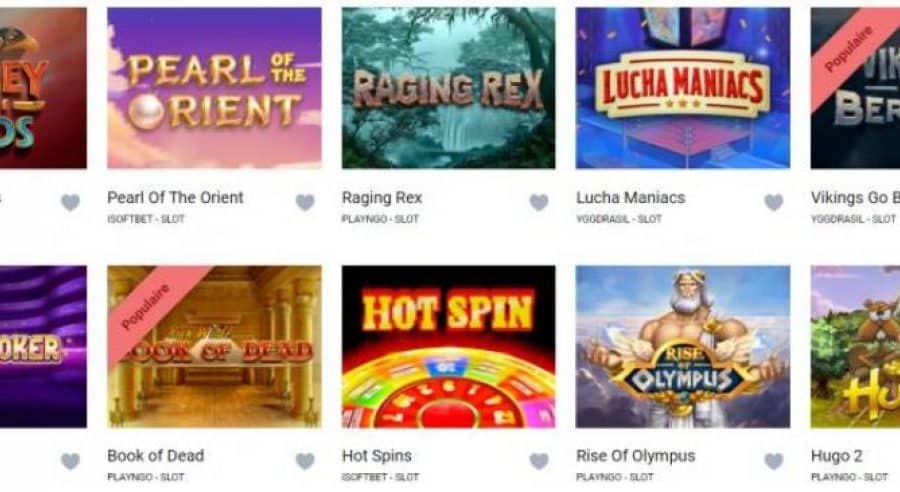Open the Lucha Maniacs game thumbnail

click(x=682, y=88)
